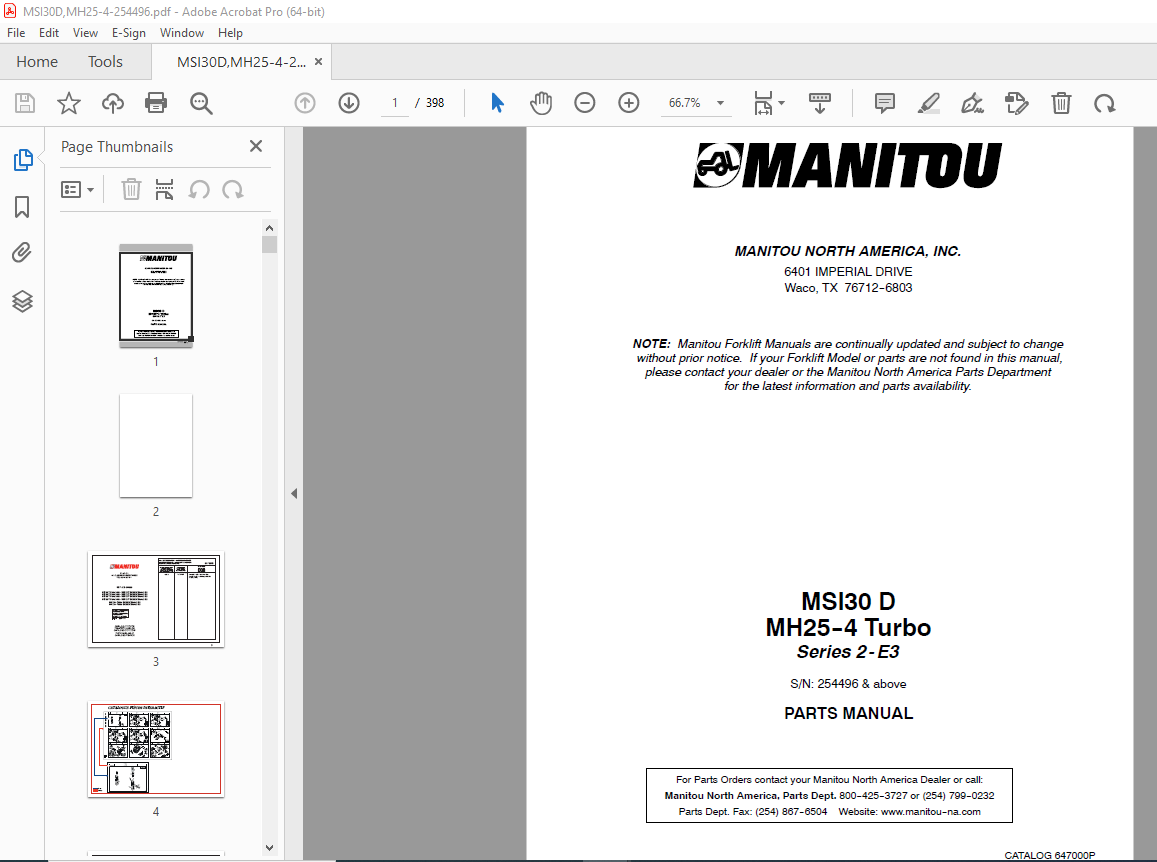Collapse the navigation pane arrow
This screenshot has width=1157, height=862.
[x=294, y=493]
